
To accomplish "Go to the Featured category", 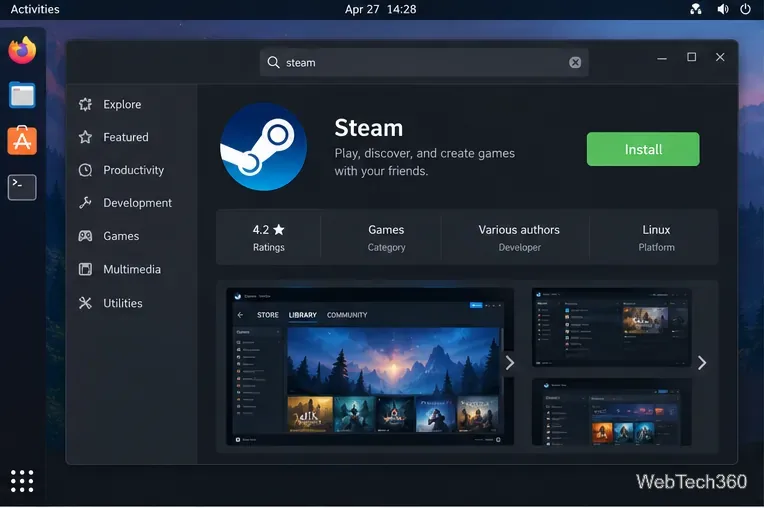I will 126,137.
